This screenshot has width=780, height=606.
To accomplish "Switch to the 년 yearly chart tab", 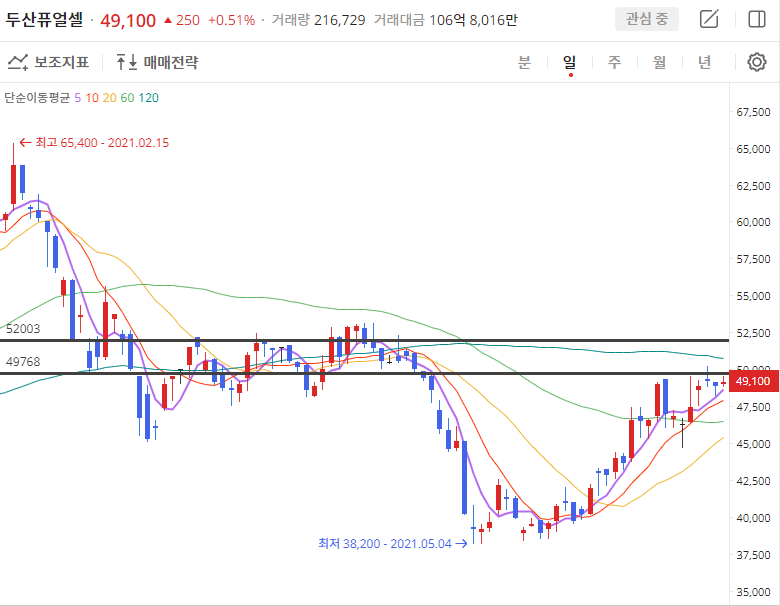I will click(704, 62).
